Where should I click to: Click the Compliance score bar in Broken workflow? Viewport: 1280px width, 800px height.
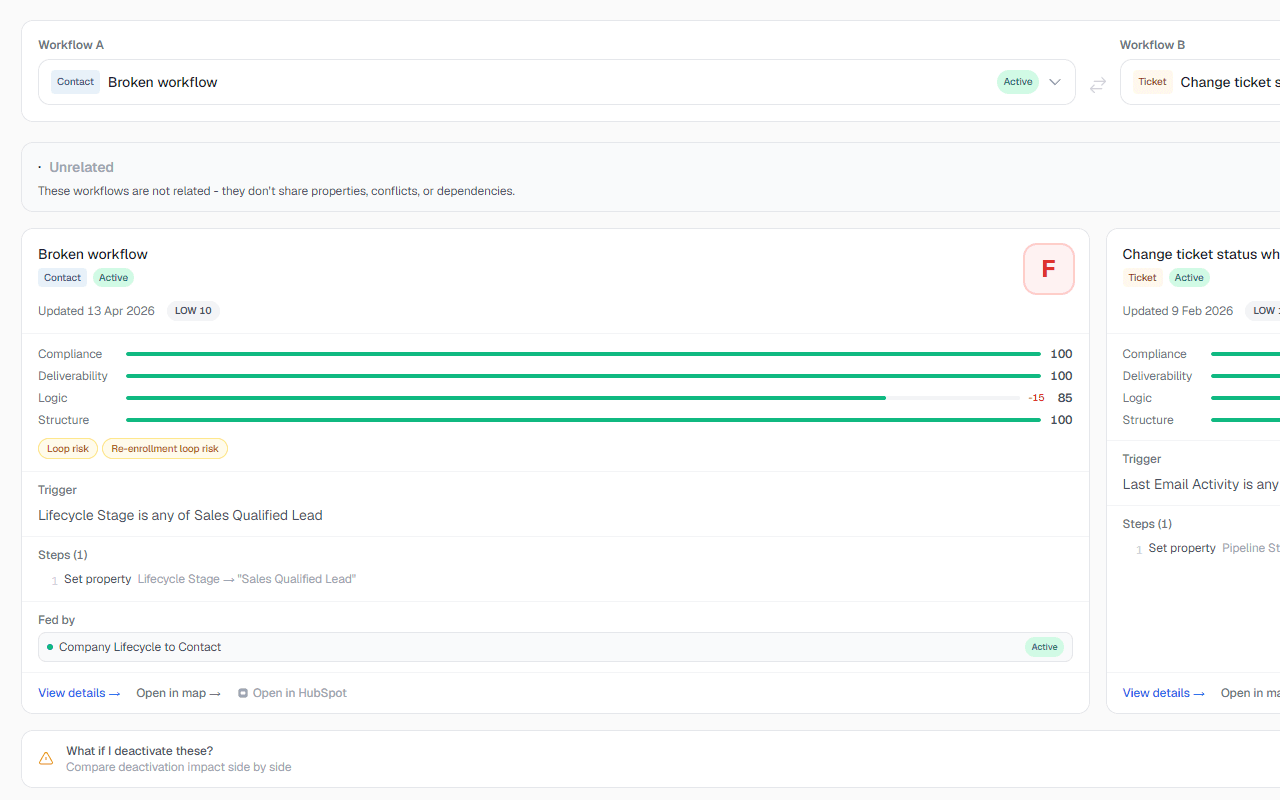(583, 354)
